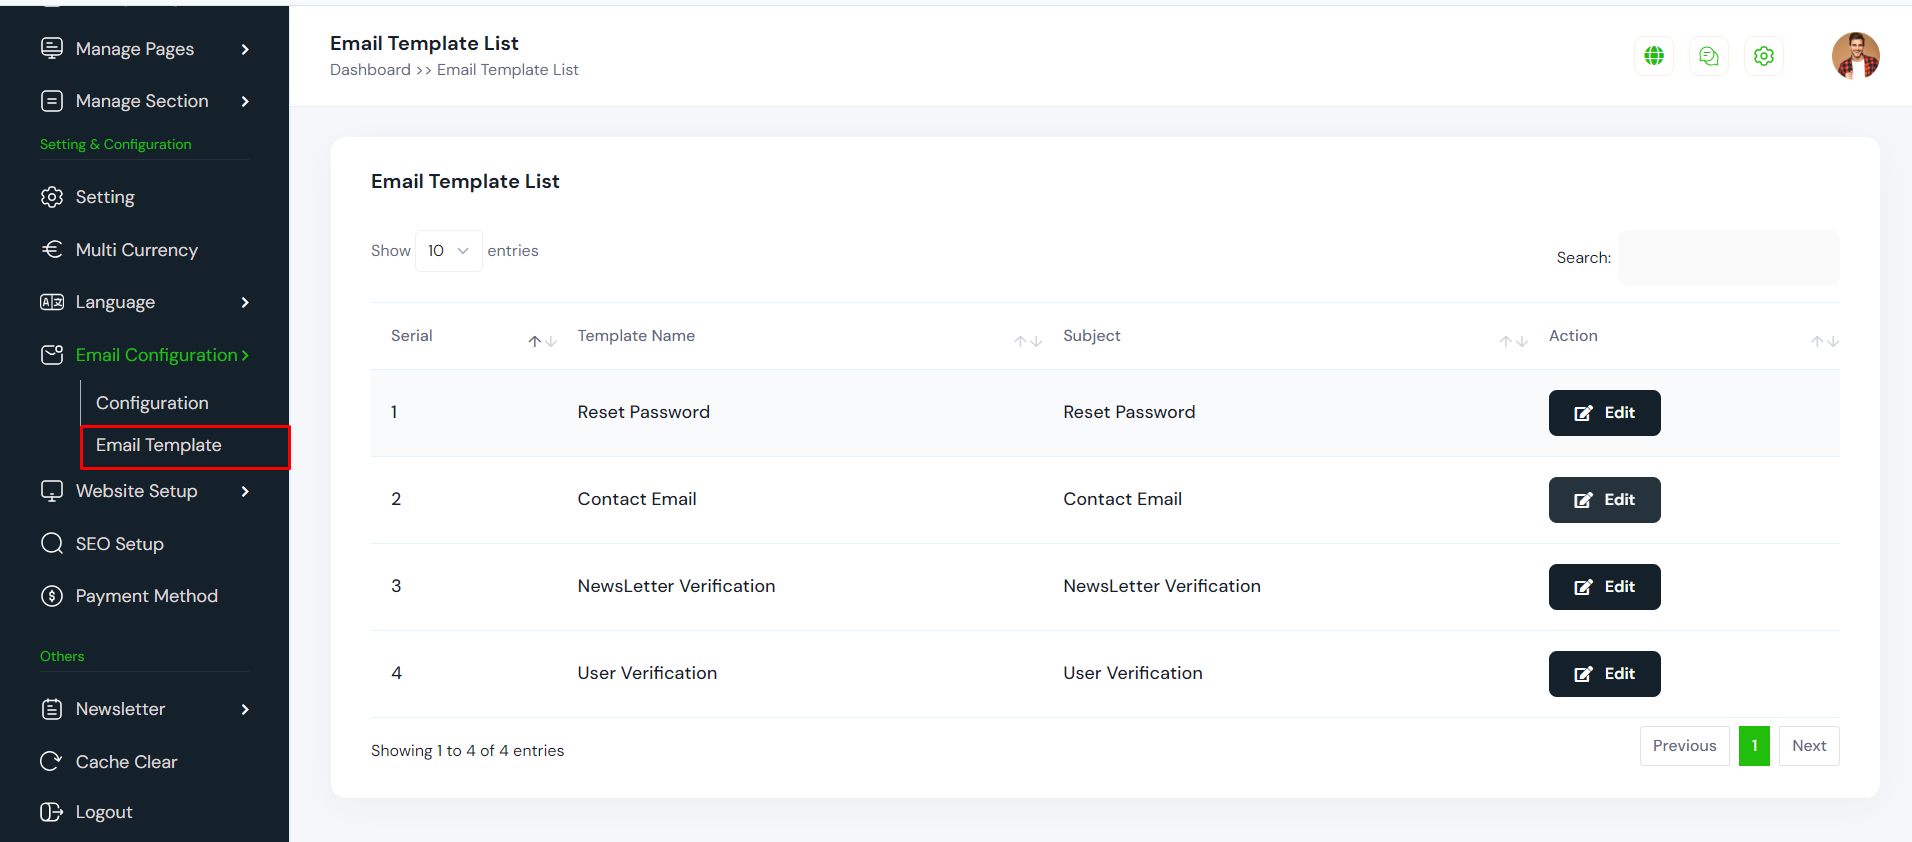Open the show entries count dropdown
1912x842 pixels.
point(448,251)
